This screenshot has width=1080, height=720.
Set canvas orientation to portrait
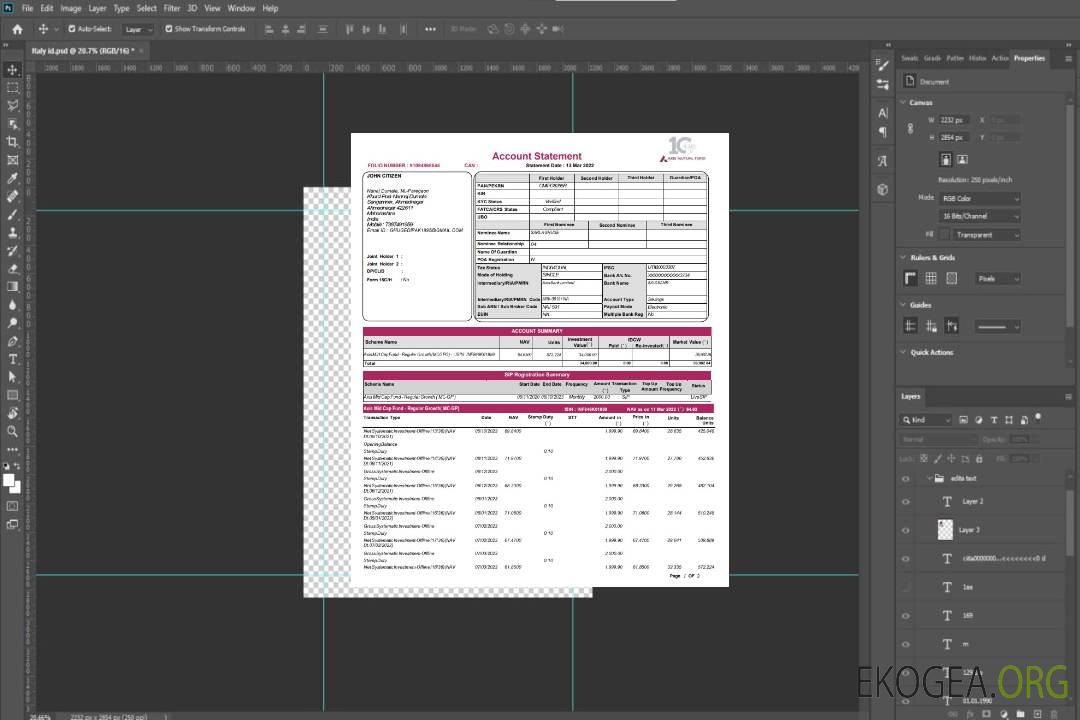(946, 160)
